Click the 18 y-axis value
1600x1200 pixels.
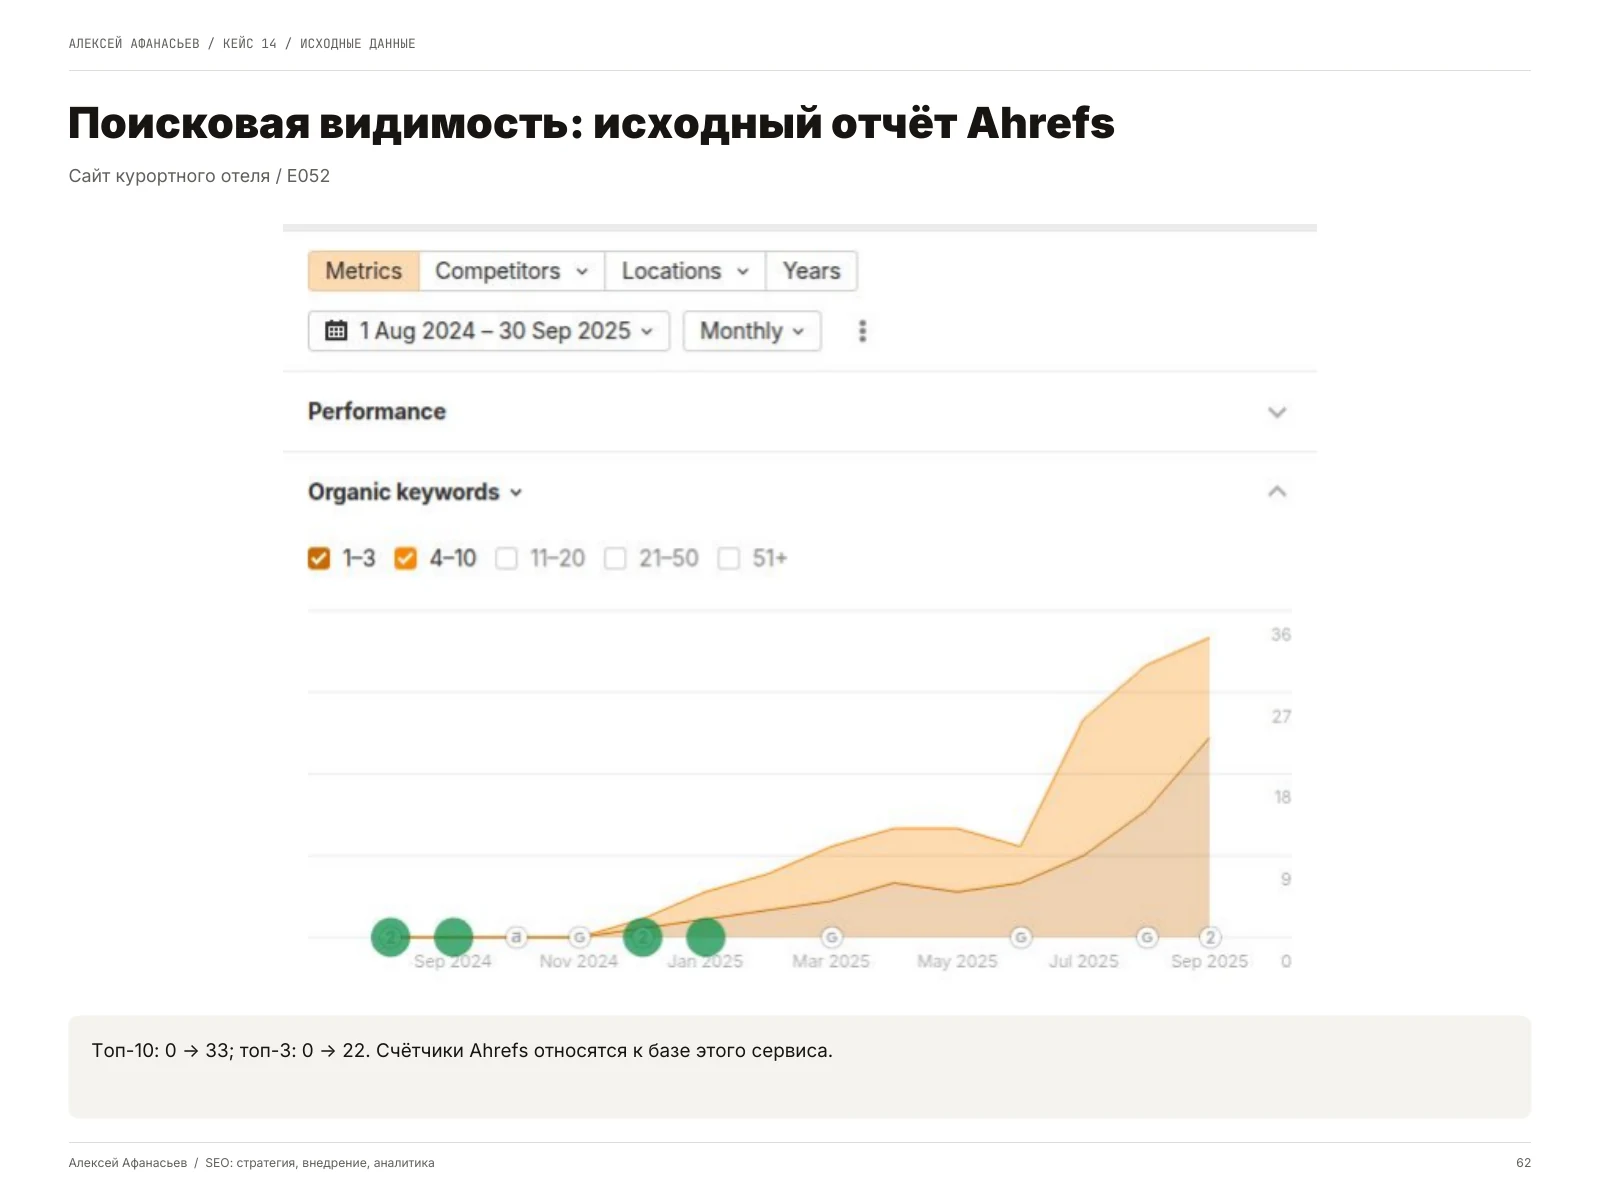click(1282, 797)
